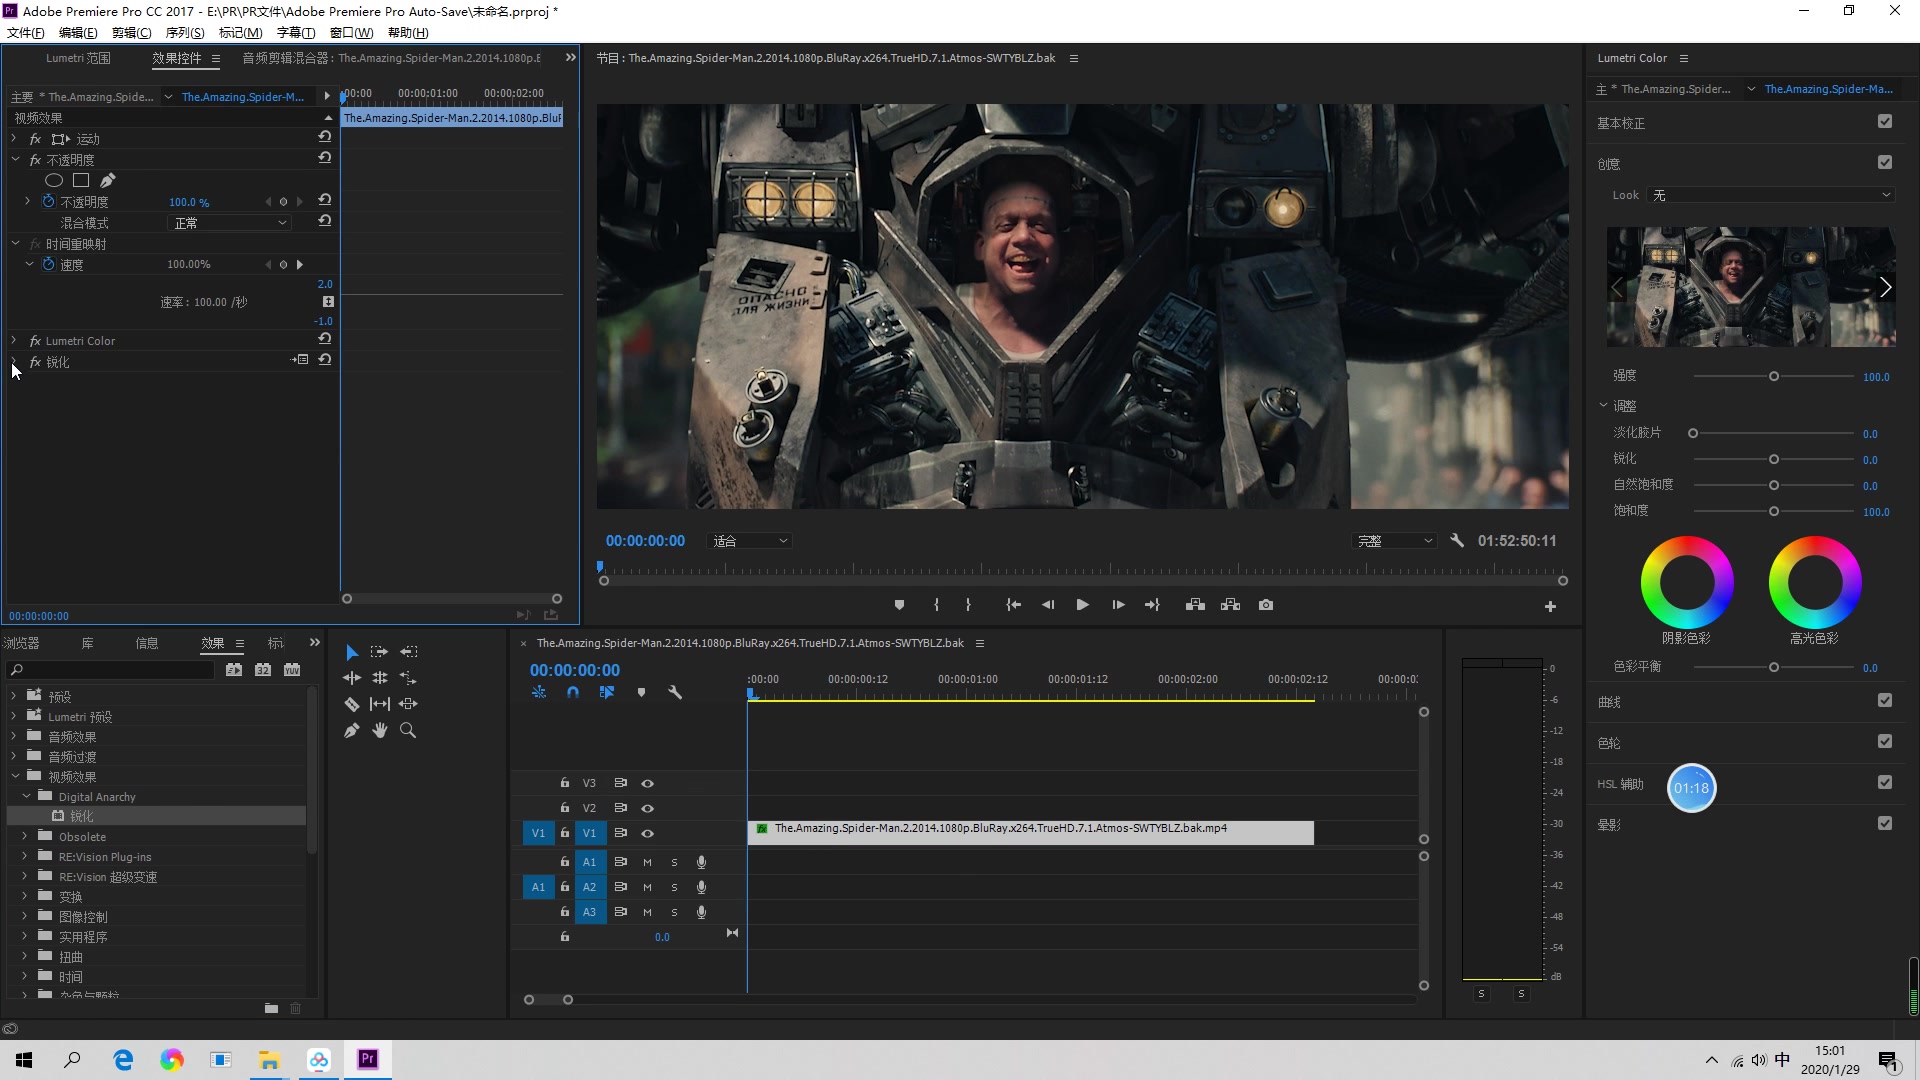Viewport: 1920px width, 1080px height.
Task: Open the Sequence menu
Action: click(x=185, y=33)
